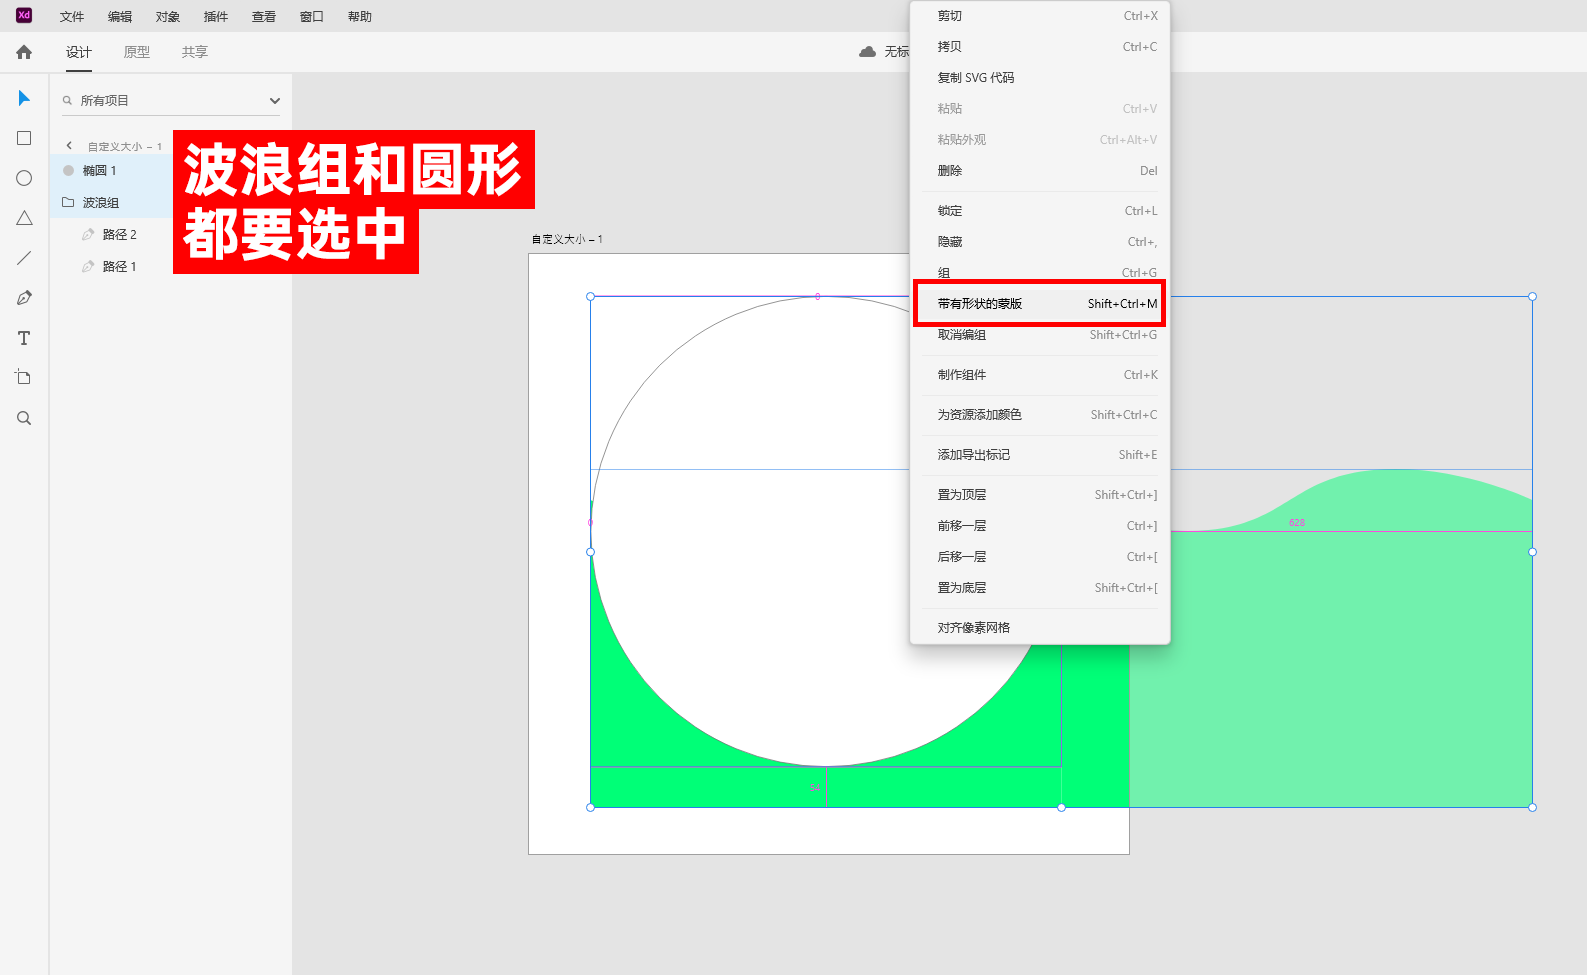1587x975 pixels.
Task: Click the cloud document icon
Action: tap(867, 52)
